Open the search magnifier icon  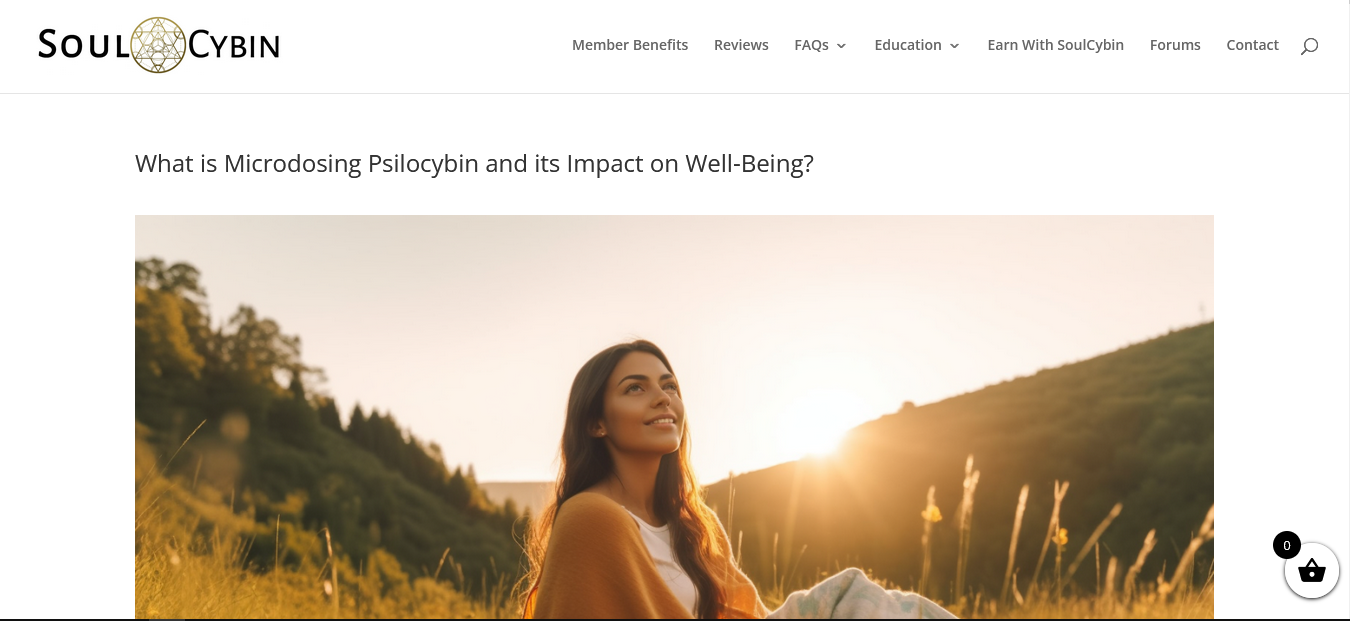click(x=1309, y=46)
